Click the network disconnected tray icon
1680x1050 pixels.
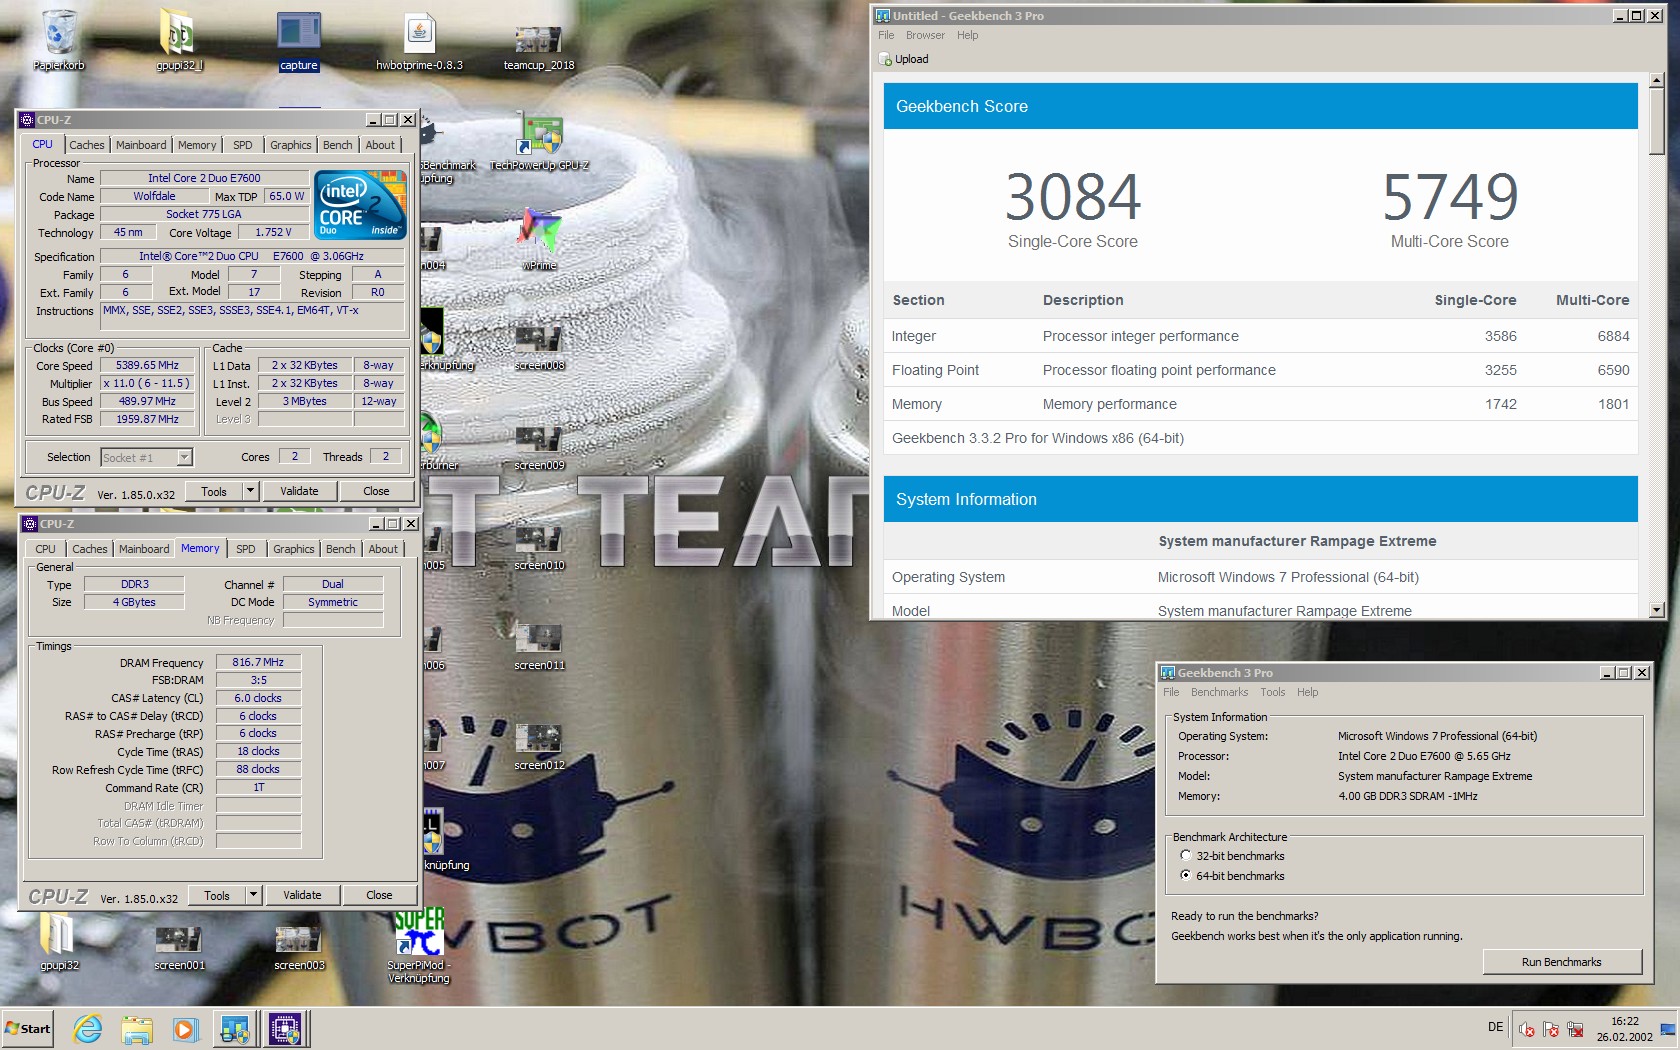click(1575, 1029)
